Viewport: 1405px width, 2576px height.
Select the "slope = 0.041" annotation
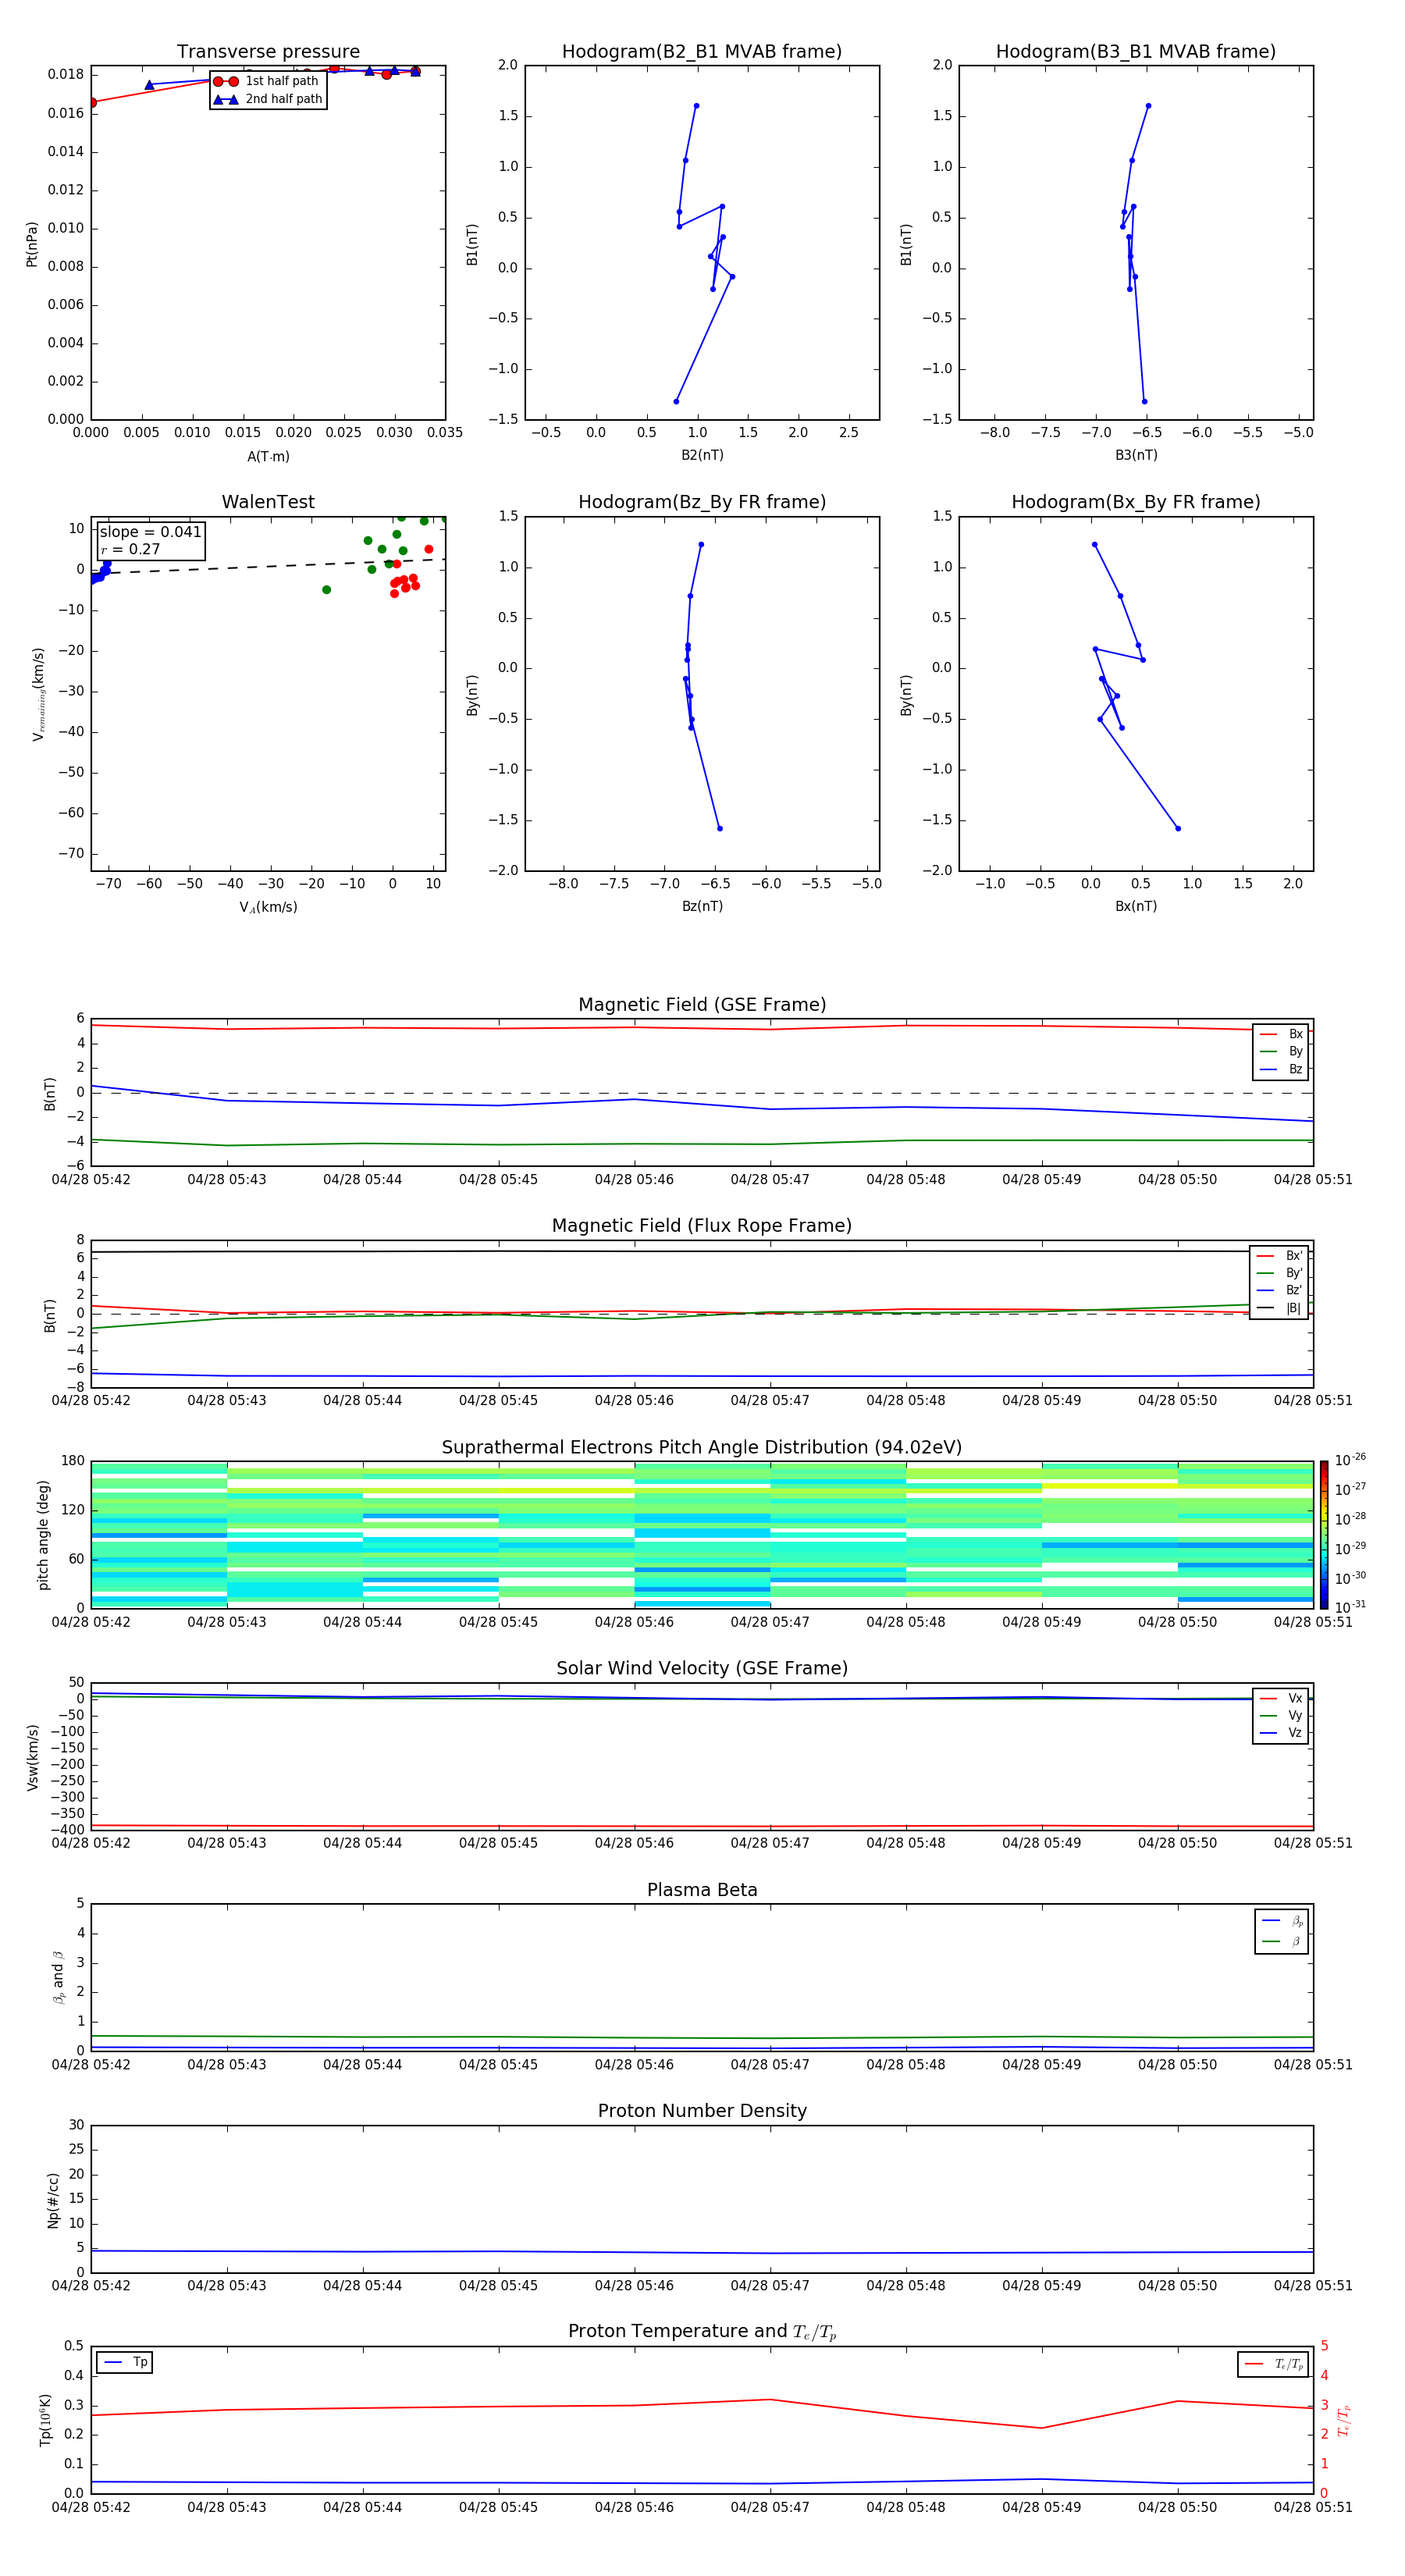151,532
